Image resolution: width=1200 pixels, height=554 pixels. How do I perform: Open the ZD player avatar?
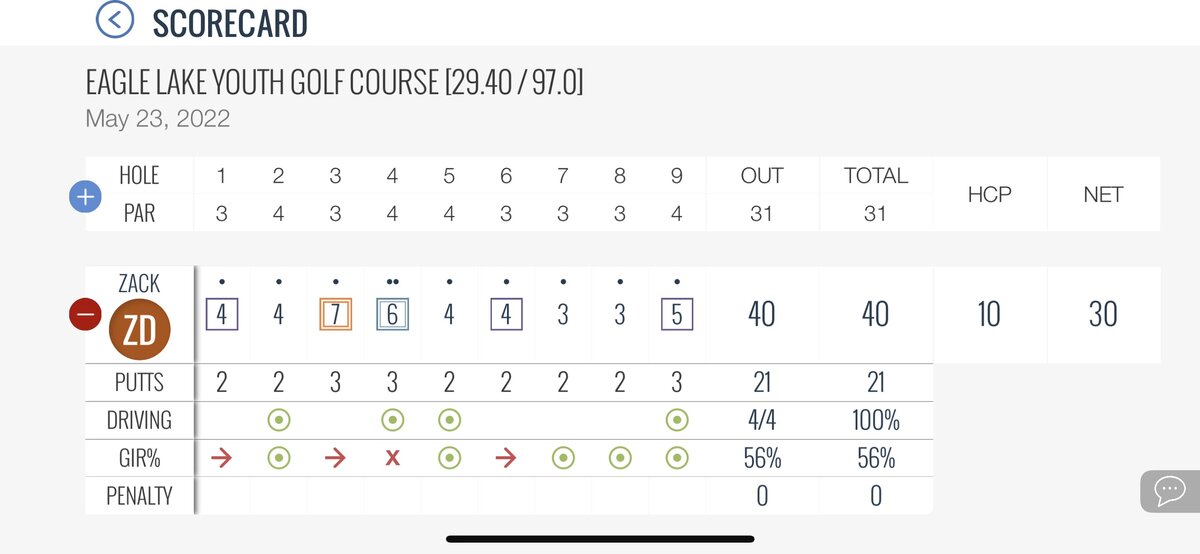140,330
